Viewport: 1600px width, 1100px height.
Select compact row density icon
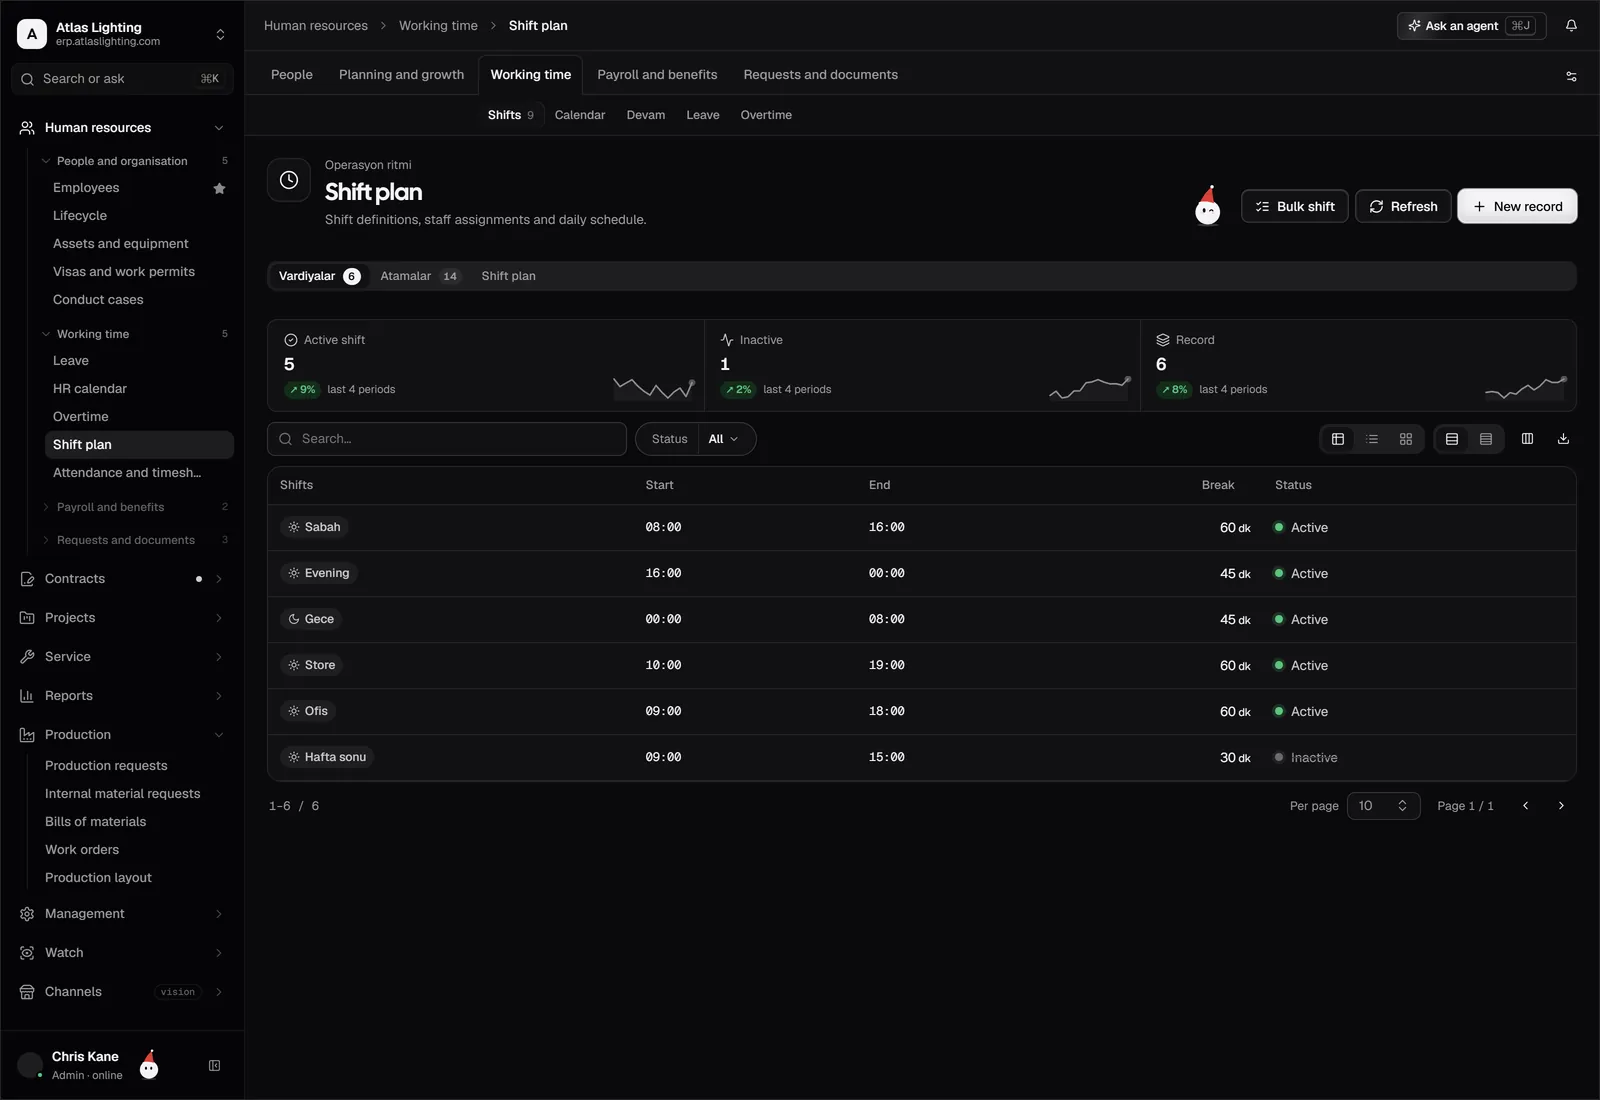1486,439
